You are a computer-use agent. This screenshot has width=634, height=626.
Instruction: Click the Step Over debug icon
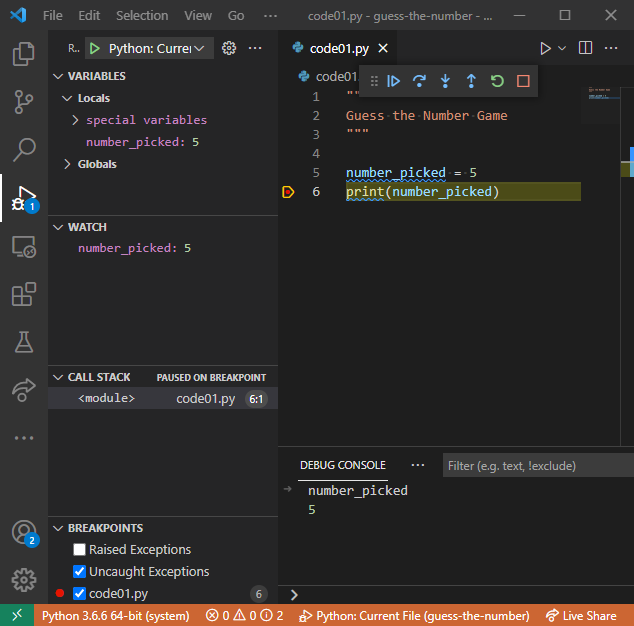tap(420, 81)
